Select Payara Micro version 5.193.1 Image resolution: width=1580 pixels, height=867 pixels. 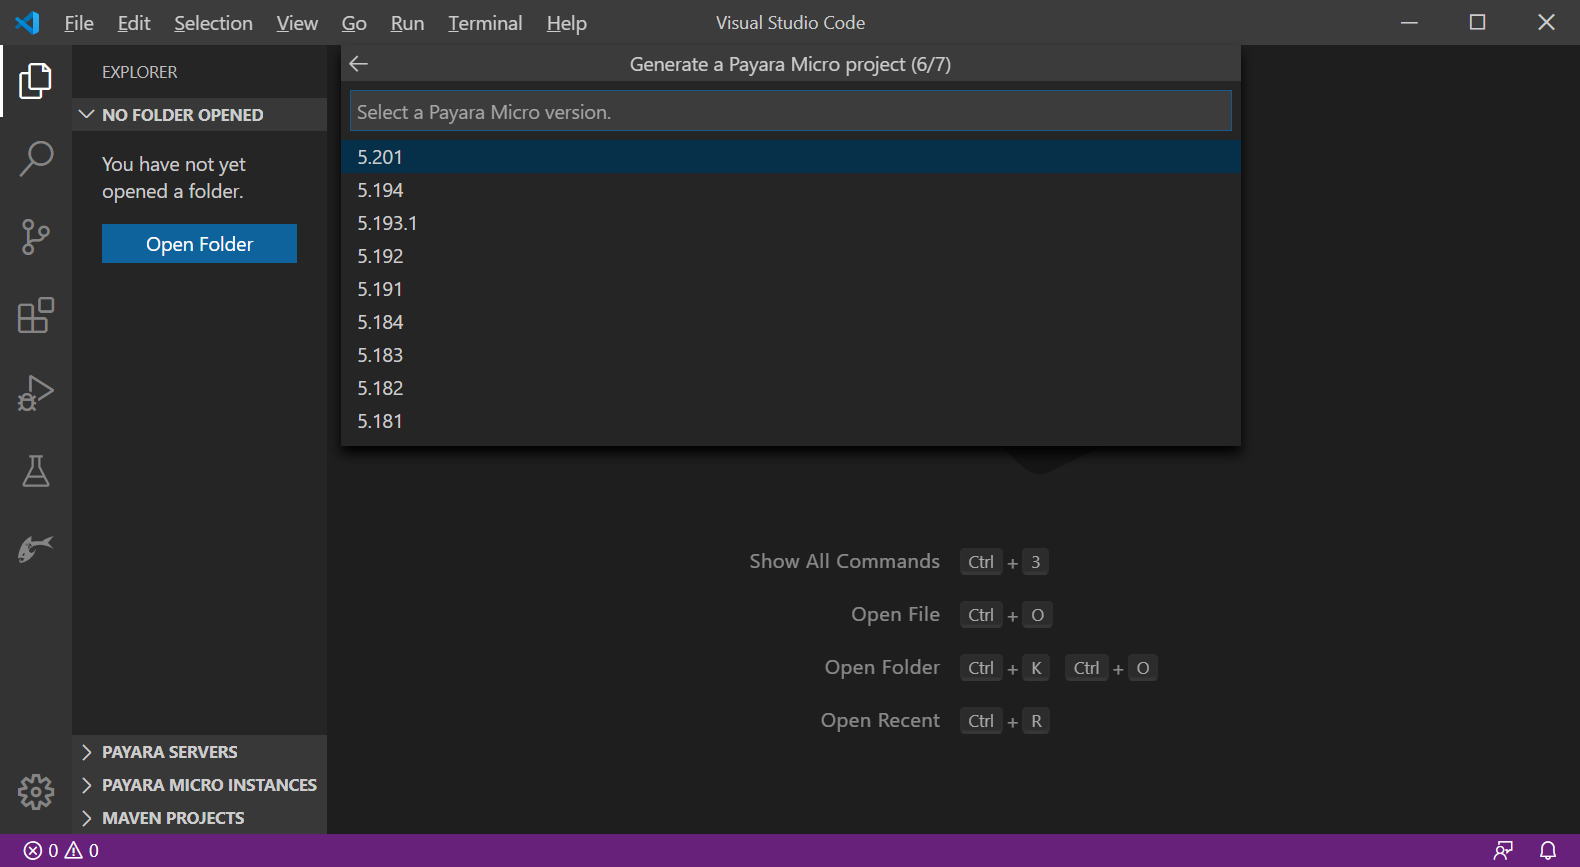[x=790, y=223]
